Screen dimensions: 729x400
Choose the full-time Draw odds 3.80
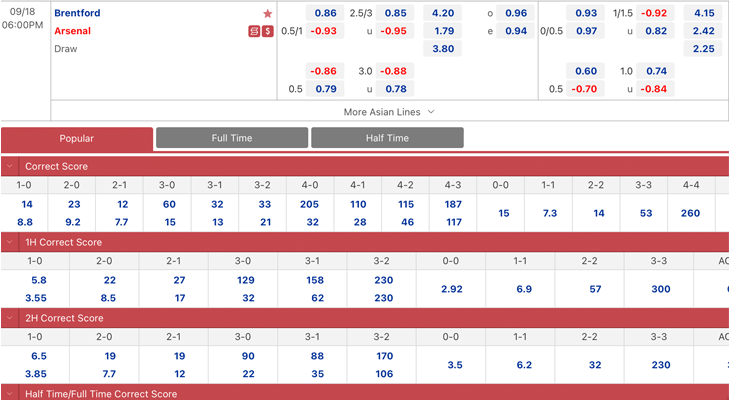pos(445,48)
